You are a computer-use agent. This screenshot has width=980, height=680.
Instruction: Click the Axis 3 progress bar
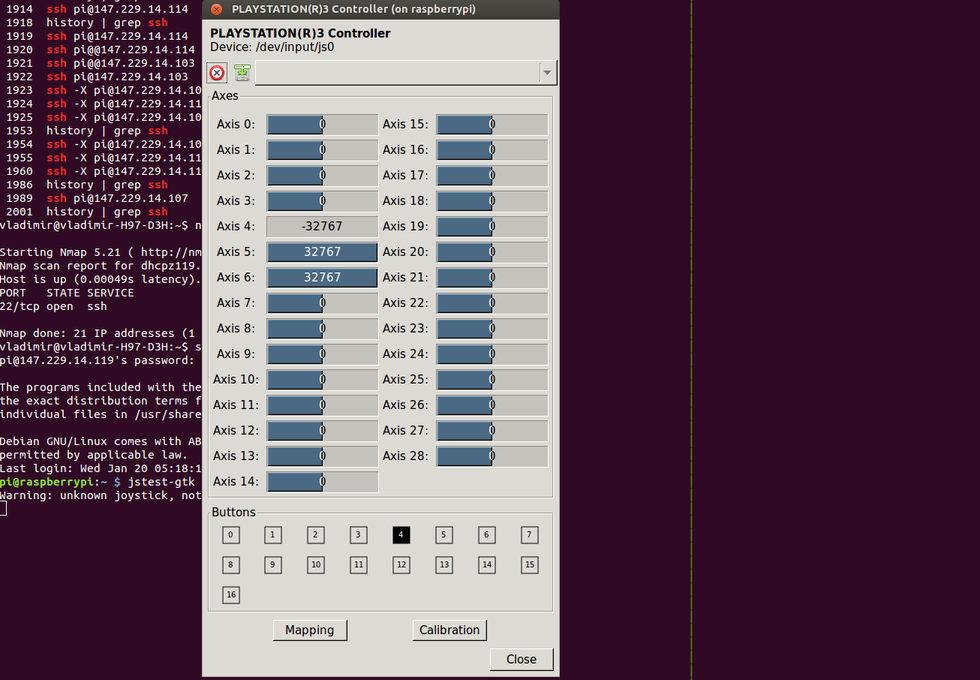click(x=322, y=201)
